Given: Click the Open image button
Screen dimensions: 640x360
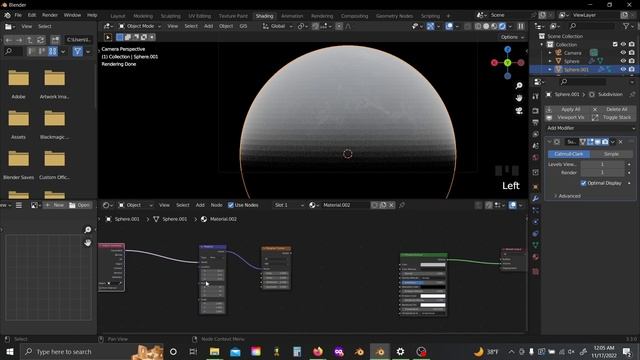Looking at the screenshot, I should (x=80, y=205).
